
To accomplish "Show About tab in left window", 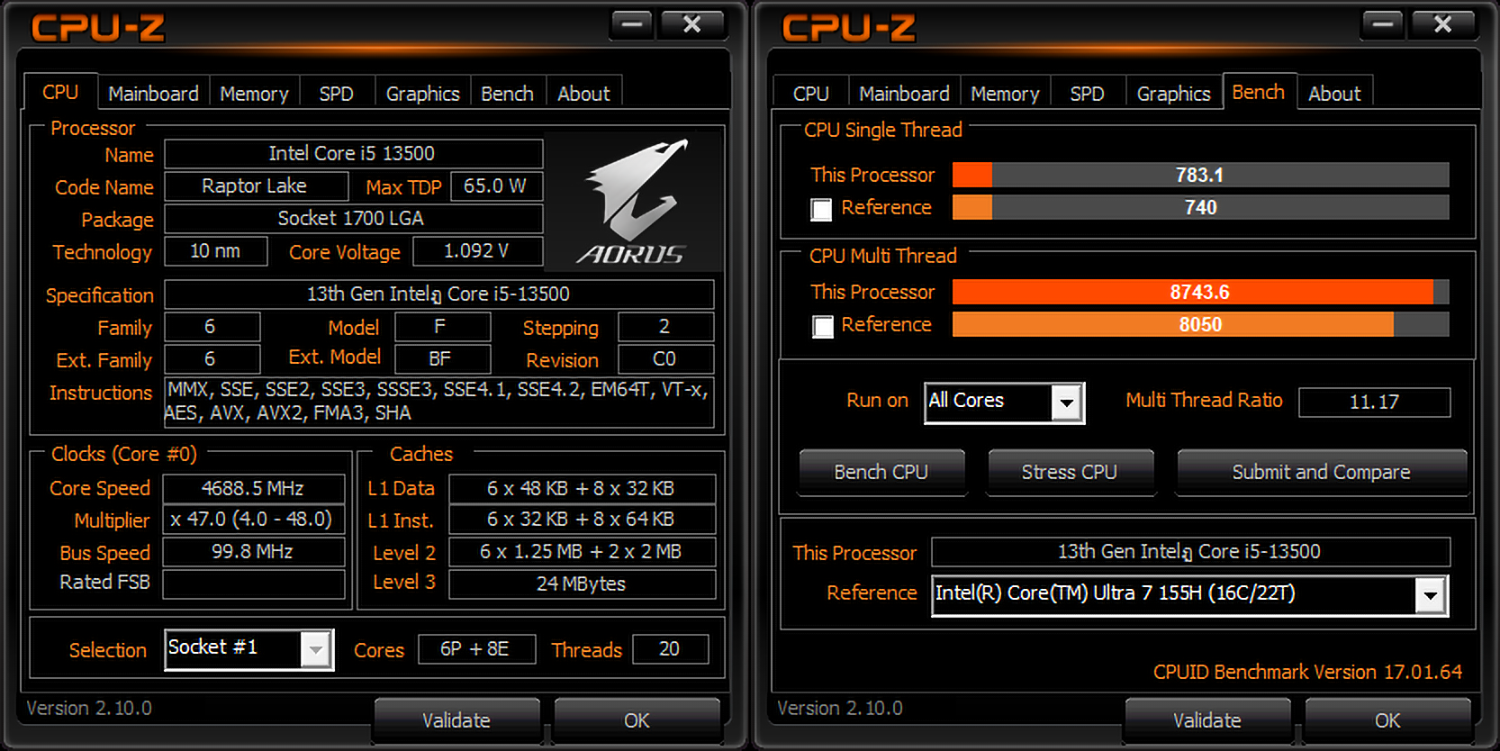I will point(584,93).
